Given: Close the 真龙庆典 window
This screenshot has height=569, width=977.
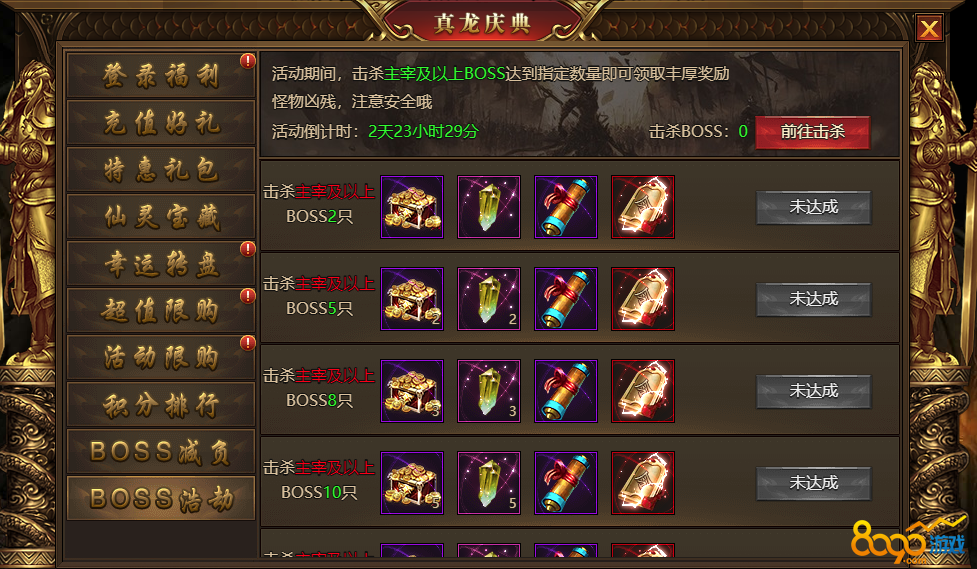Looking at the screenshot, I should (929, 28).
